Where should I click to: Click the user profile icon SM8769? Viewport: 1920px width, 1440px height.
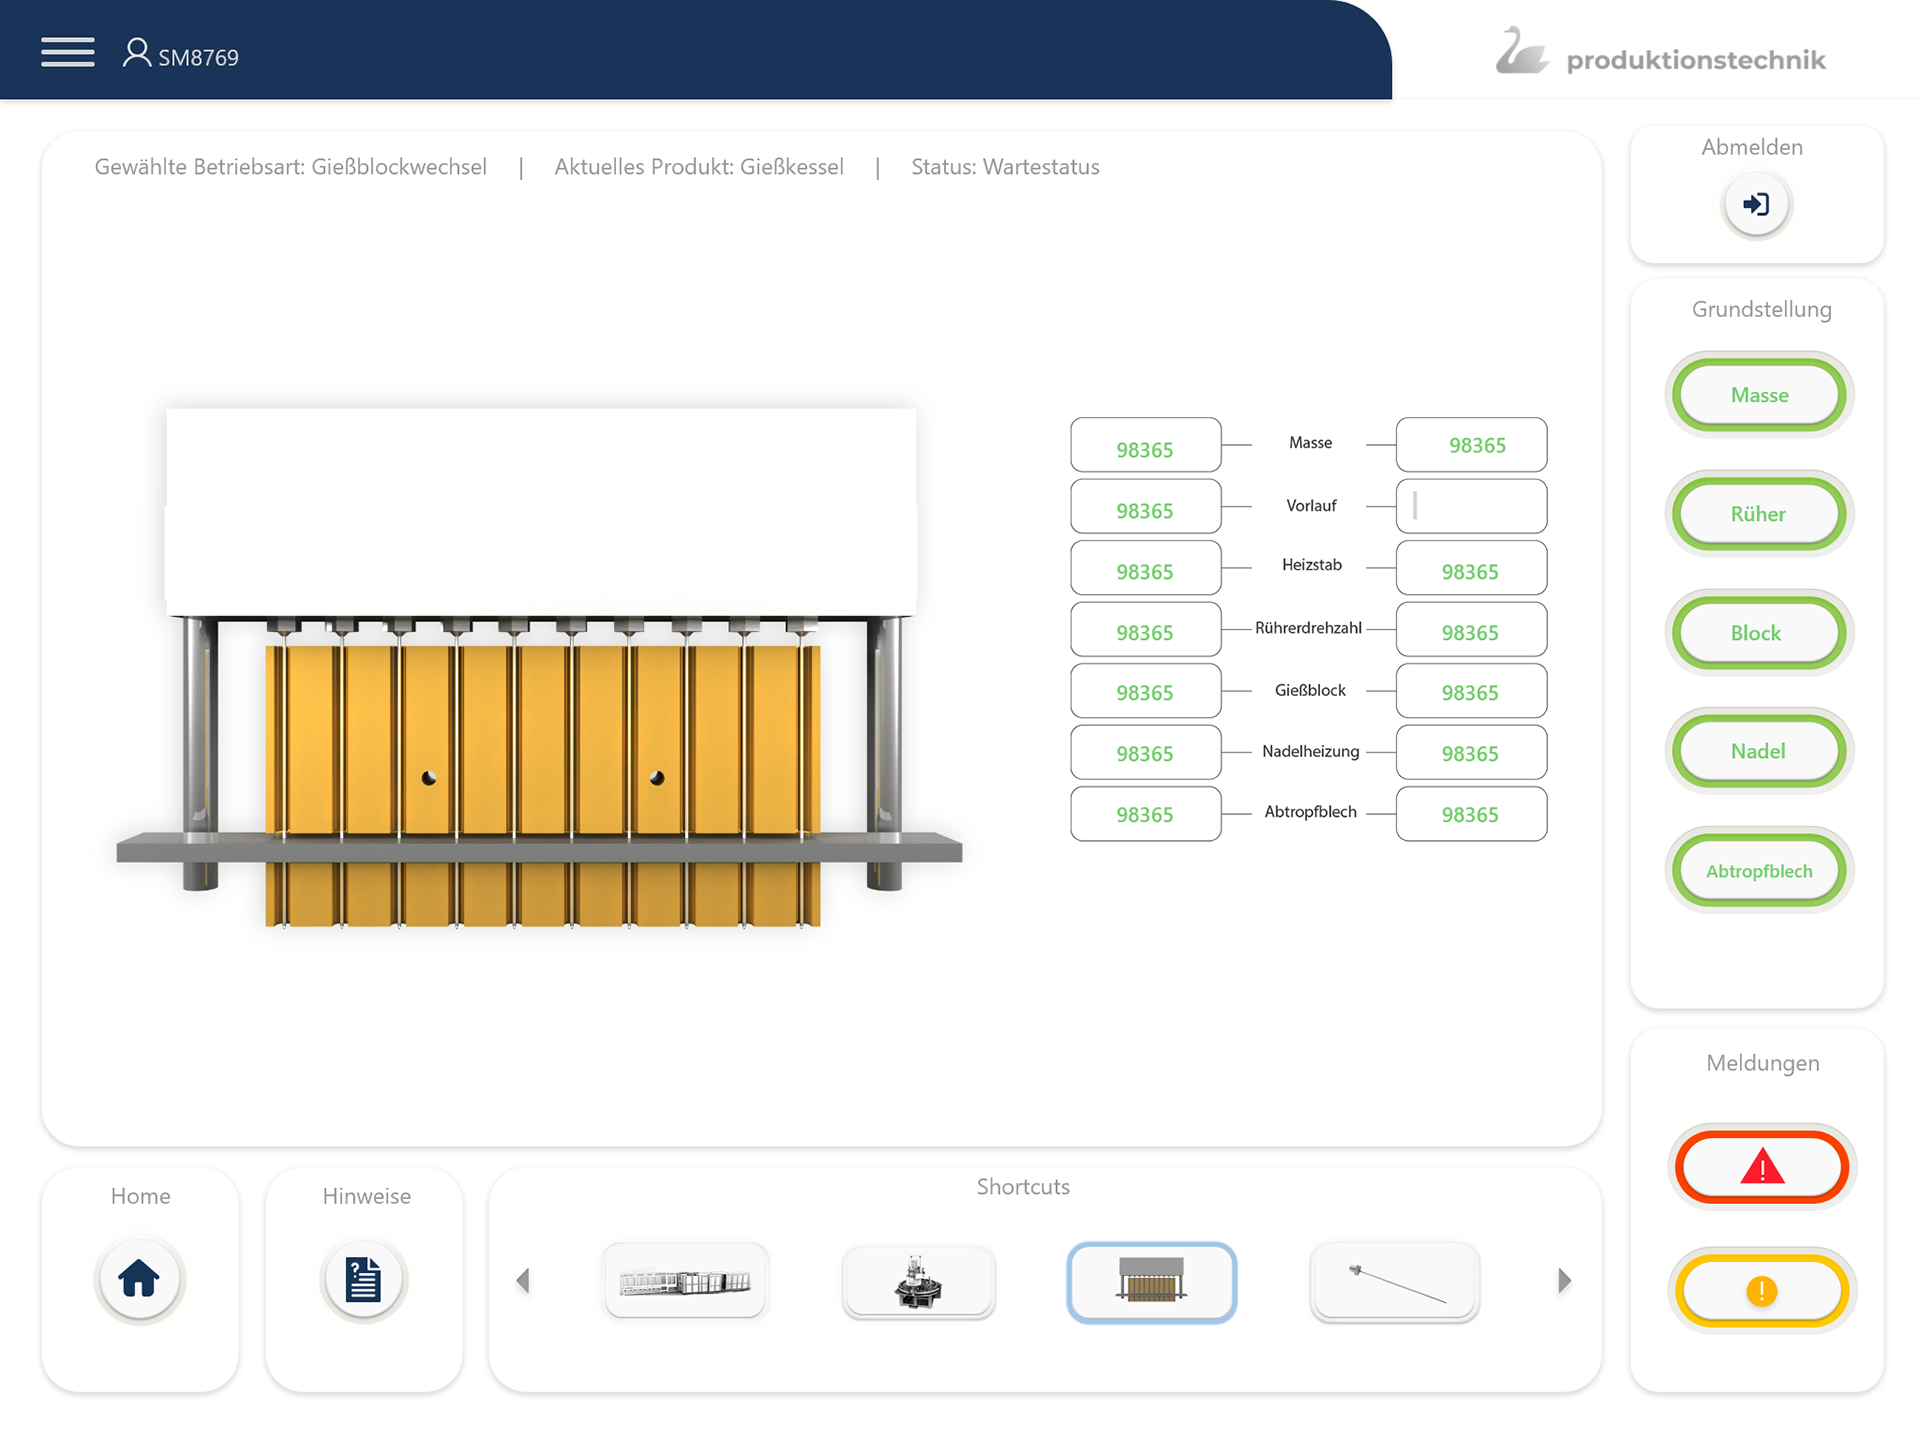coord(136,53)
